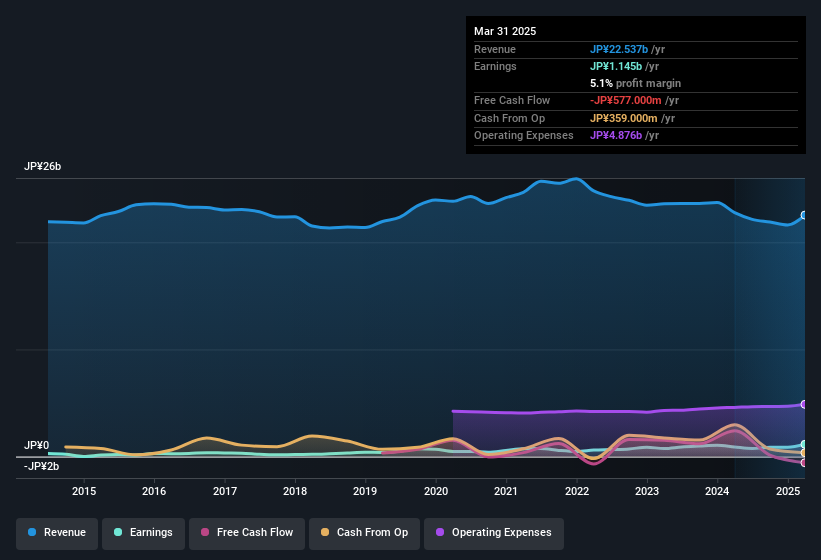The image size is (821, 560).
Task: Toggle the Revenue legend button
Action: point(57,533)
